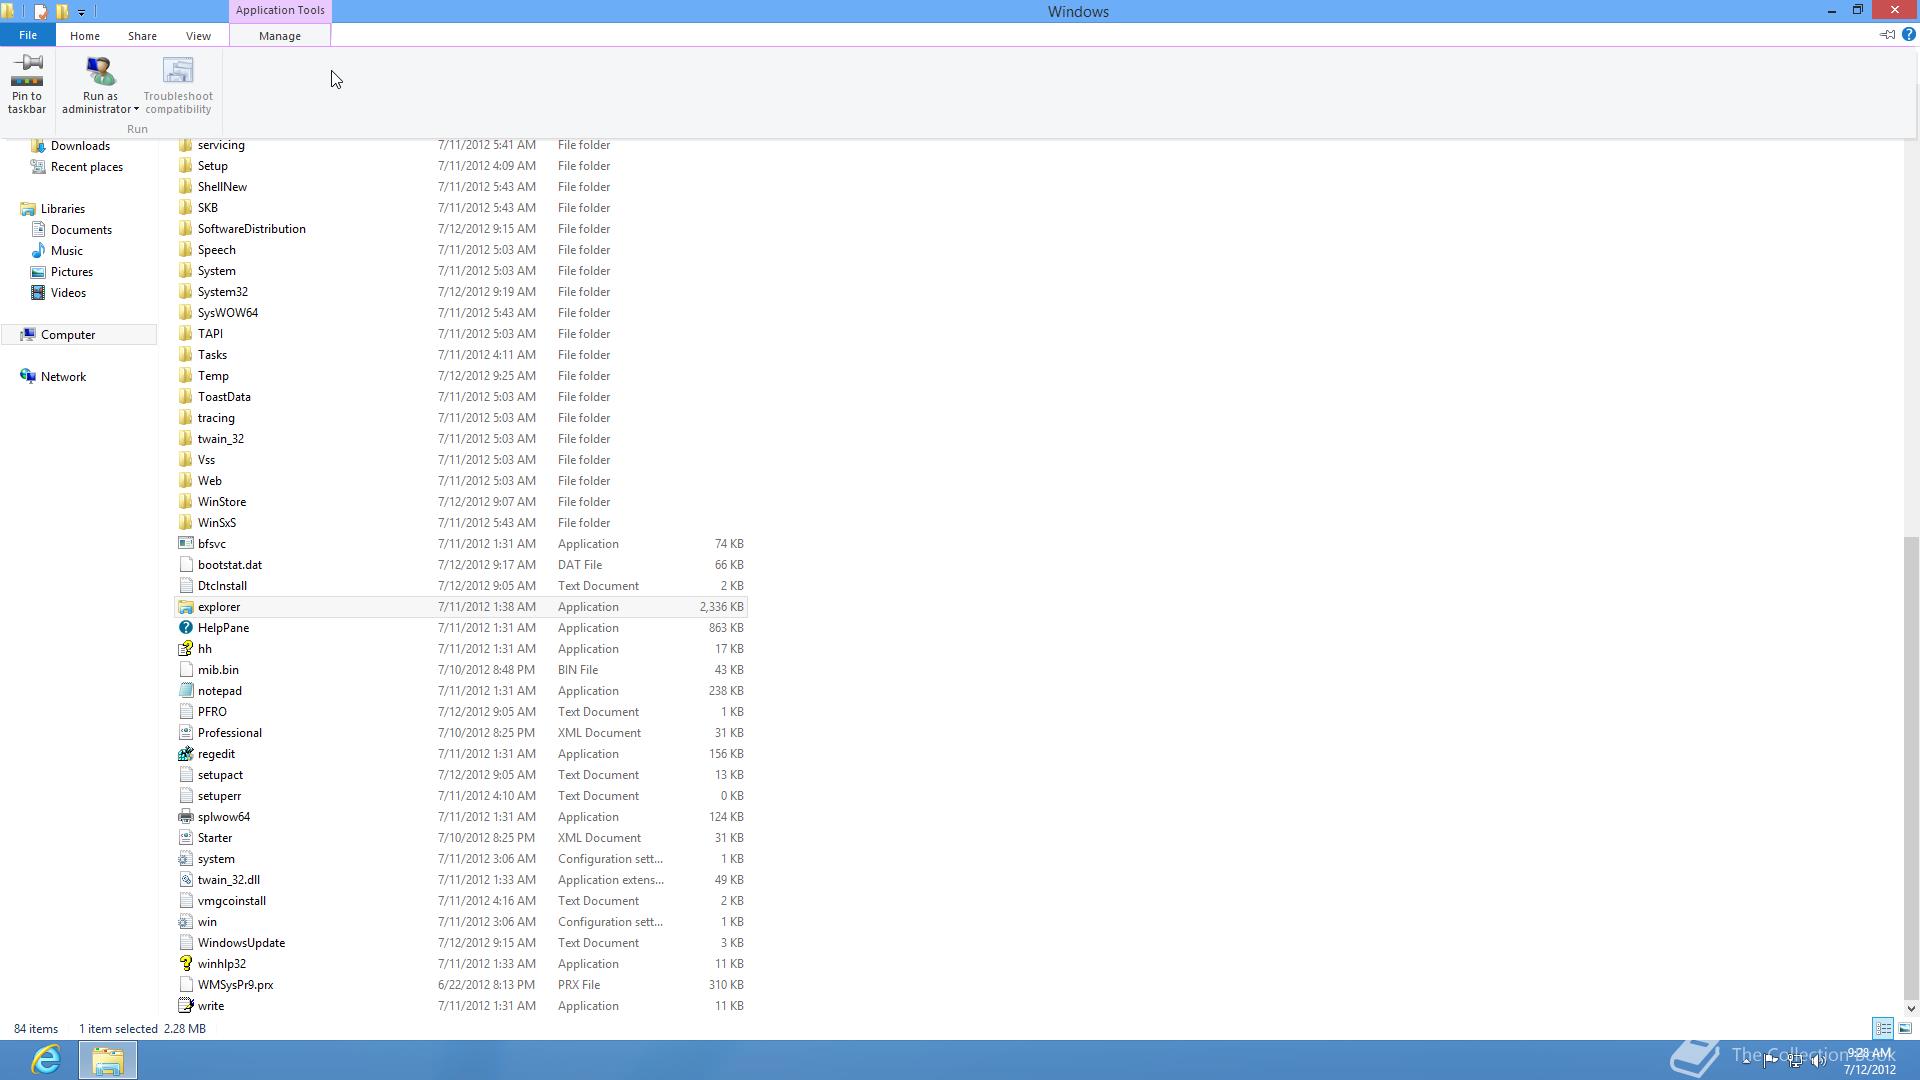
Task: Select the setupact text document
Action: pyautogui.click(x=220, y=775)
